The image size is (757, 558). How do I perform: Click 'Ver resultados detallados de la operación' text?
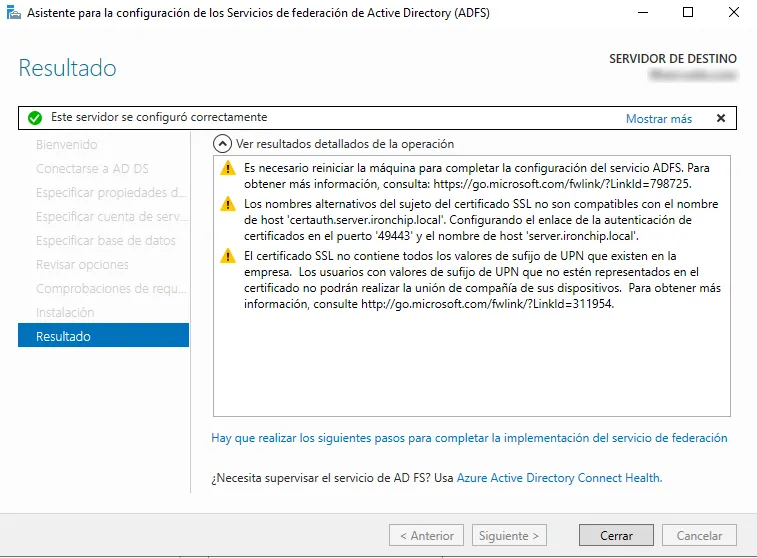[x=345, y=144]
